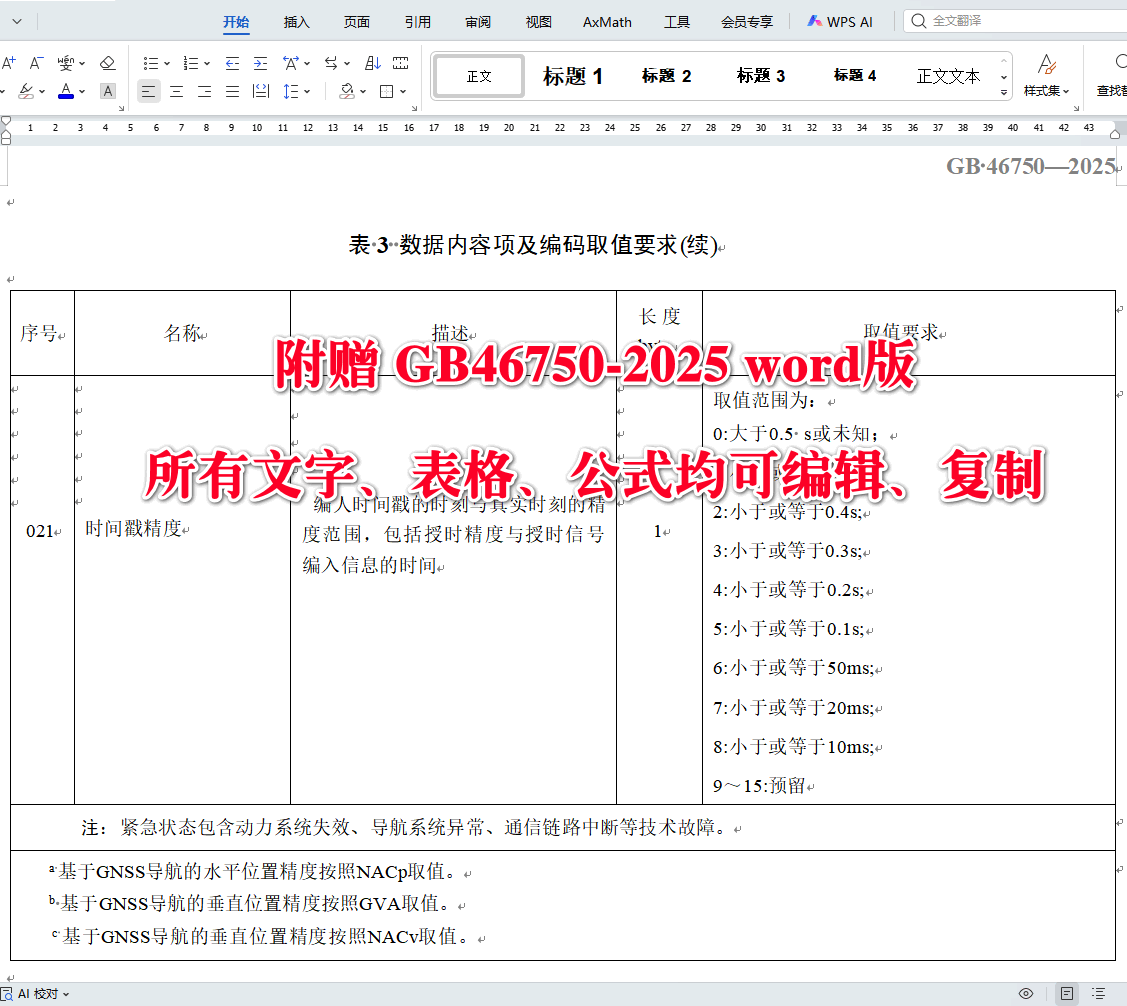Toggle the Distributed Alignment button

[261, 91]
